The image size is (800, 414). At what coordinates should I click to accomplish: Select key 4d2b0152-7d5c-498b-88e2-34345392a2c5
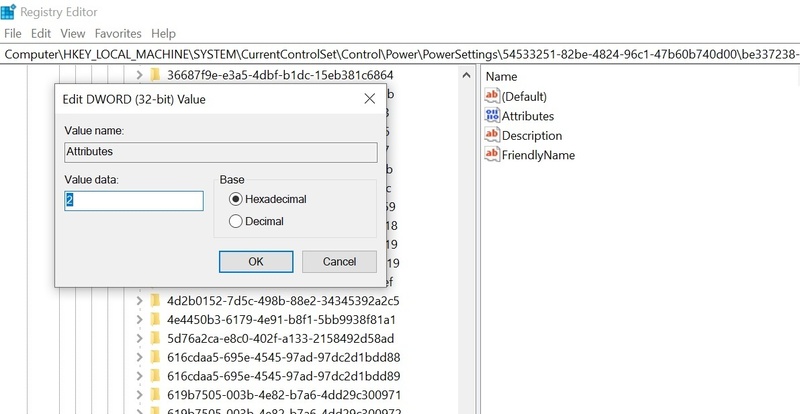tap(283, 301)
